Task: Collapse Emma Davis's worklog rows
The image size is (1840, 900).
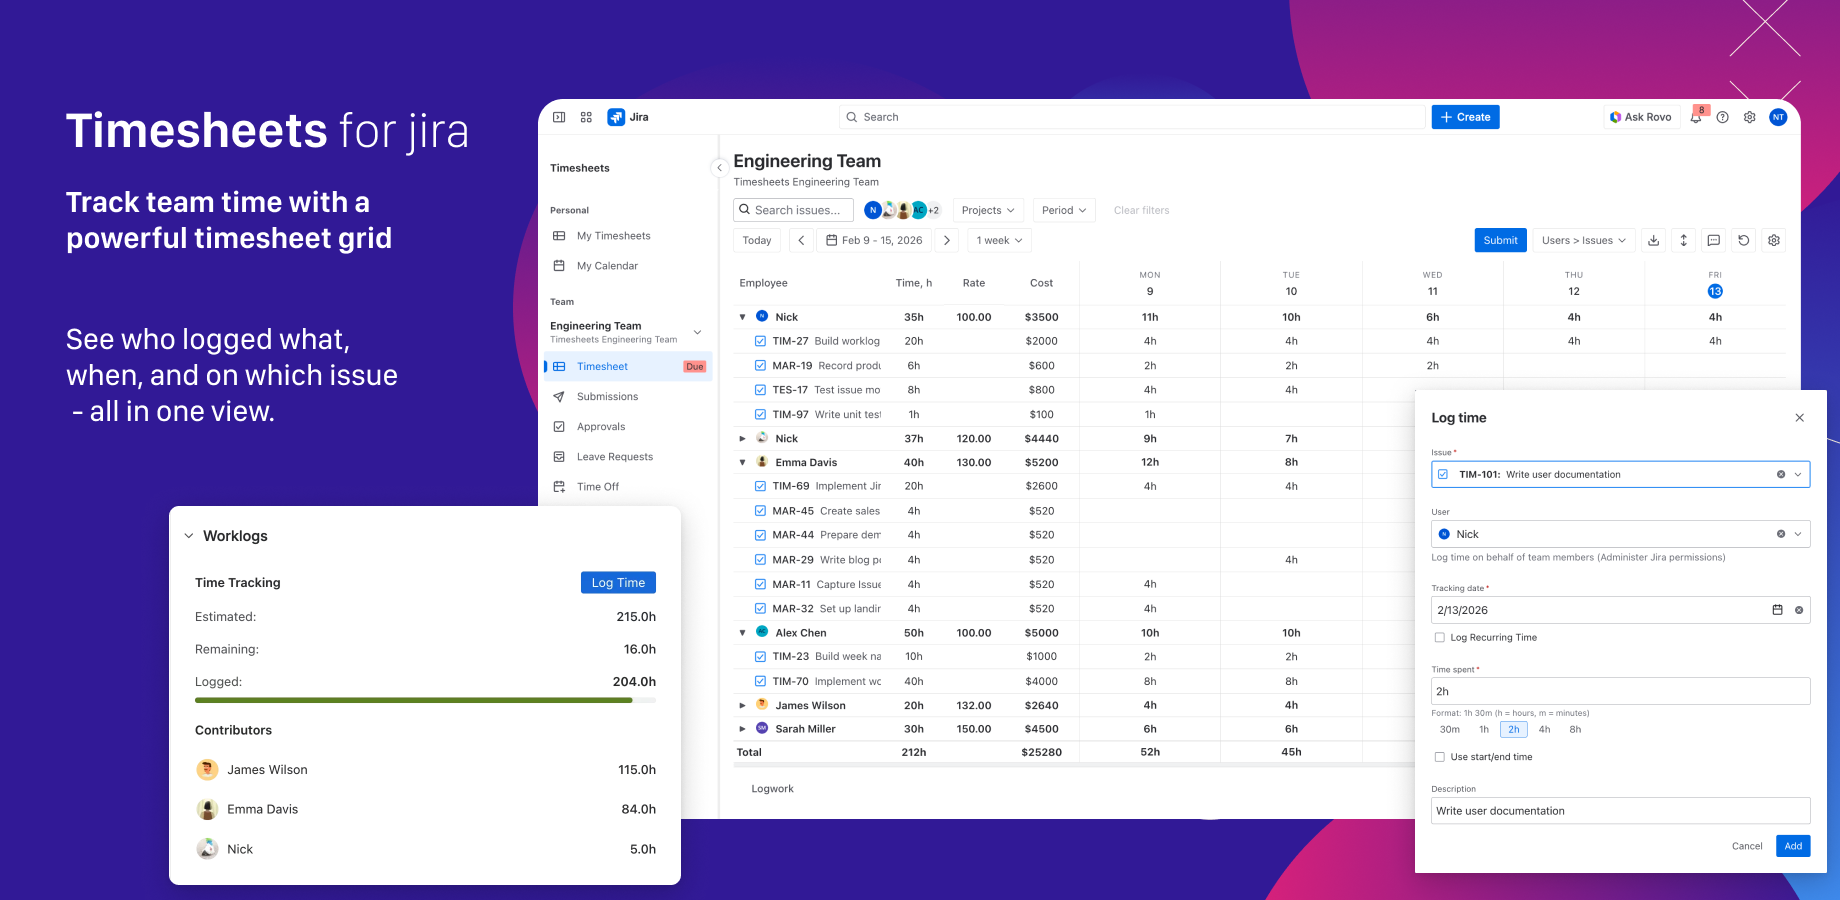Action: (x=742, y=461)
